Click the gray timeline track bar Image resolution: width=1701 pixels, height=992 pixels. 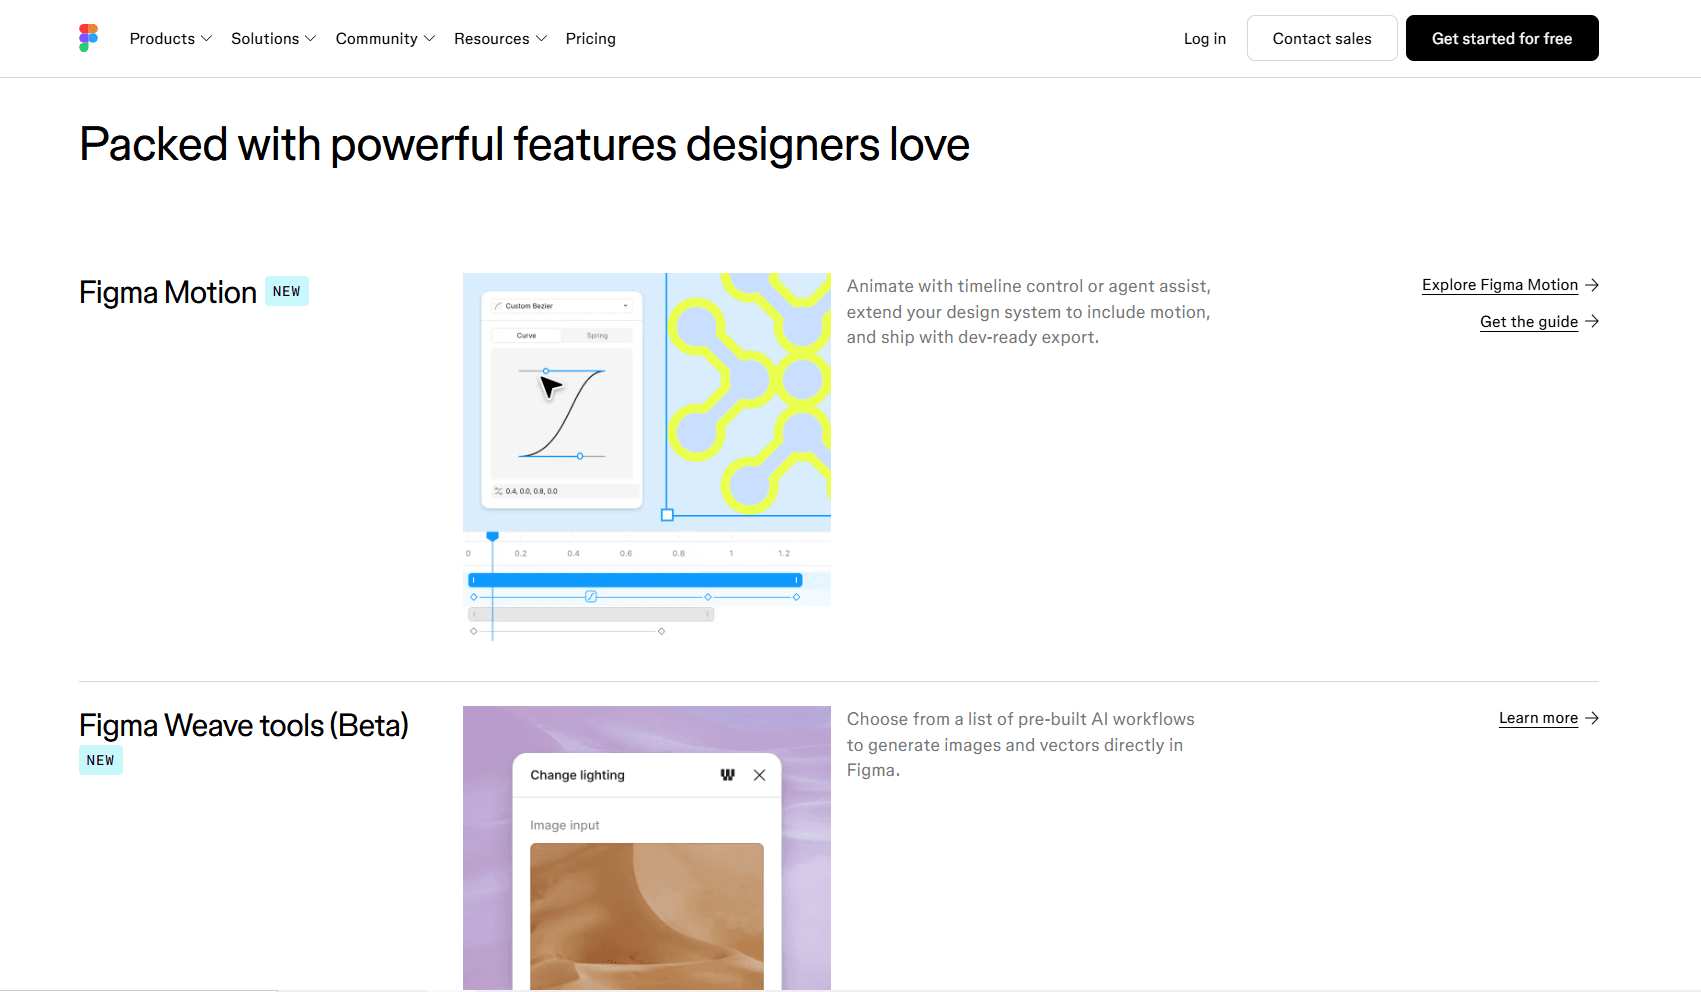coord(591,614)
